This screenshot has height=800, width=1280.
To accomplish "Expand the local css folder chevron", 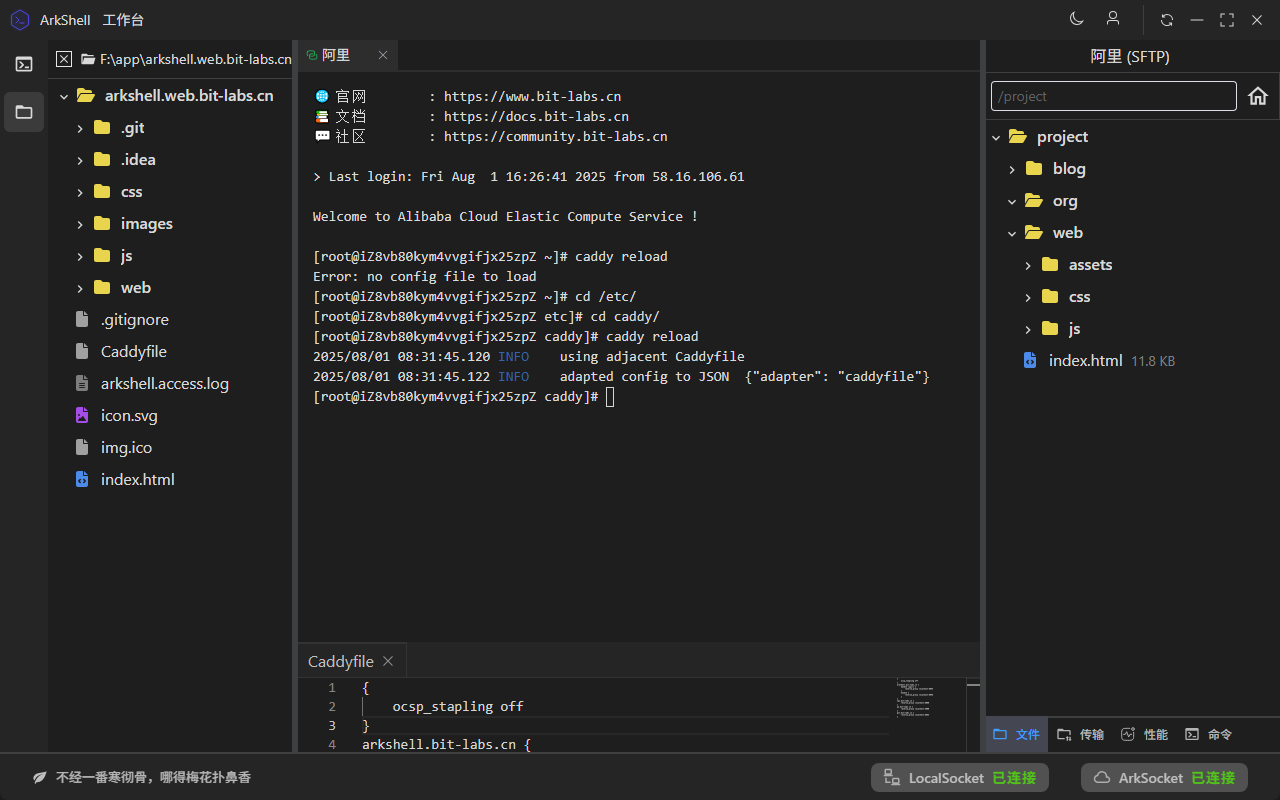I will [80, 192].
